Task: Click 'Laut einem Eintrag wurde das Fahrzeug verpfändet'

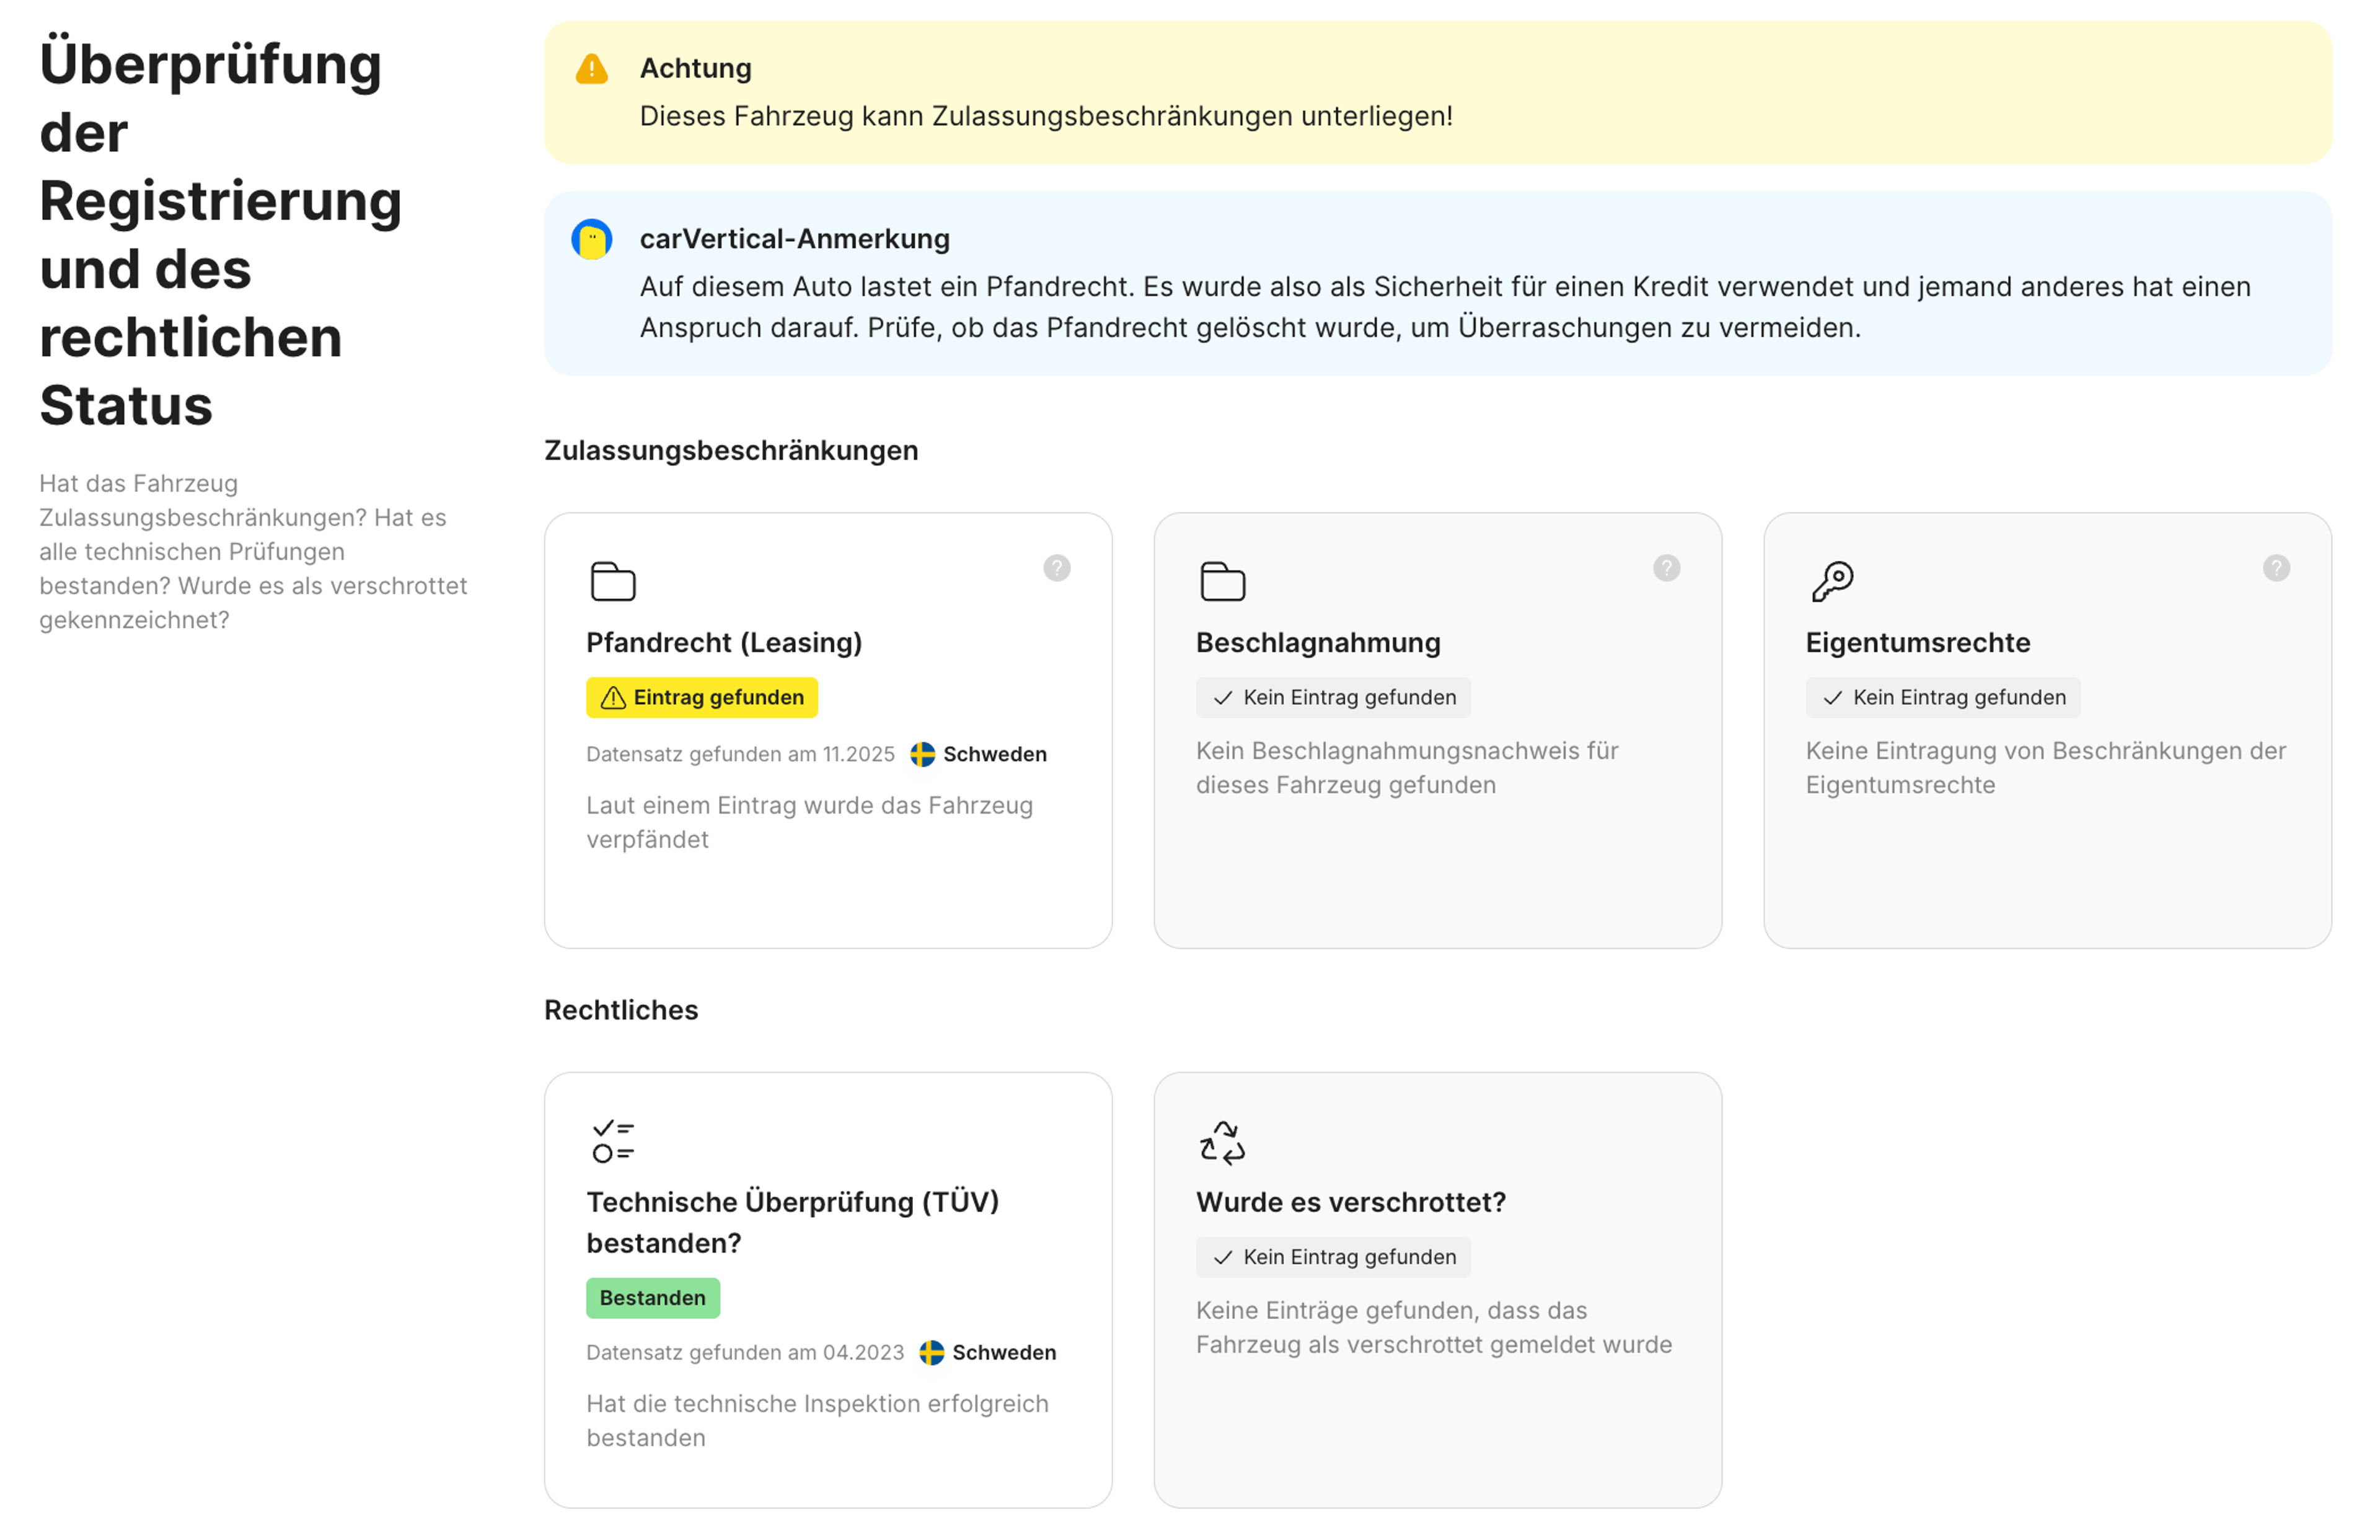Action: [x=809, y=823]
